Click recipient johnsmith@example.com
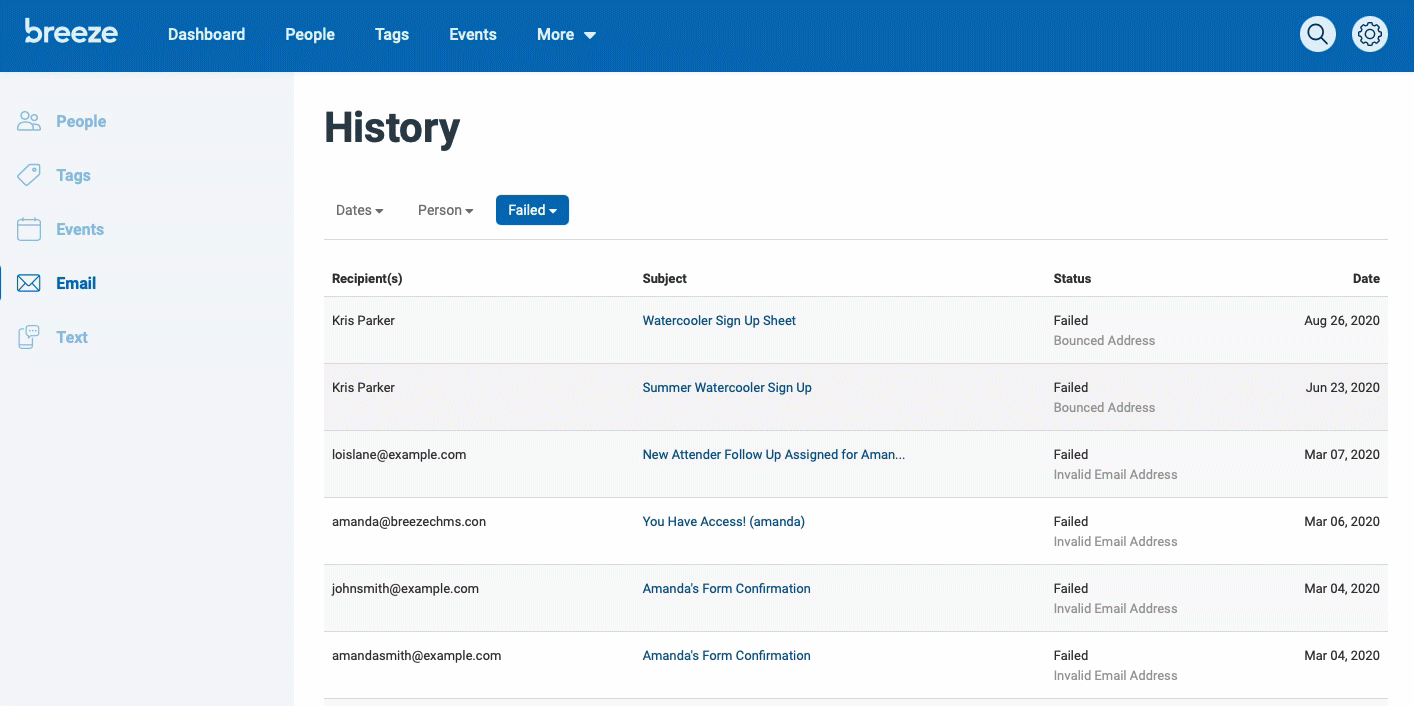 pyautogui.click(x=405, y=589)
